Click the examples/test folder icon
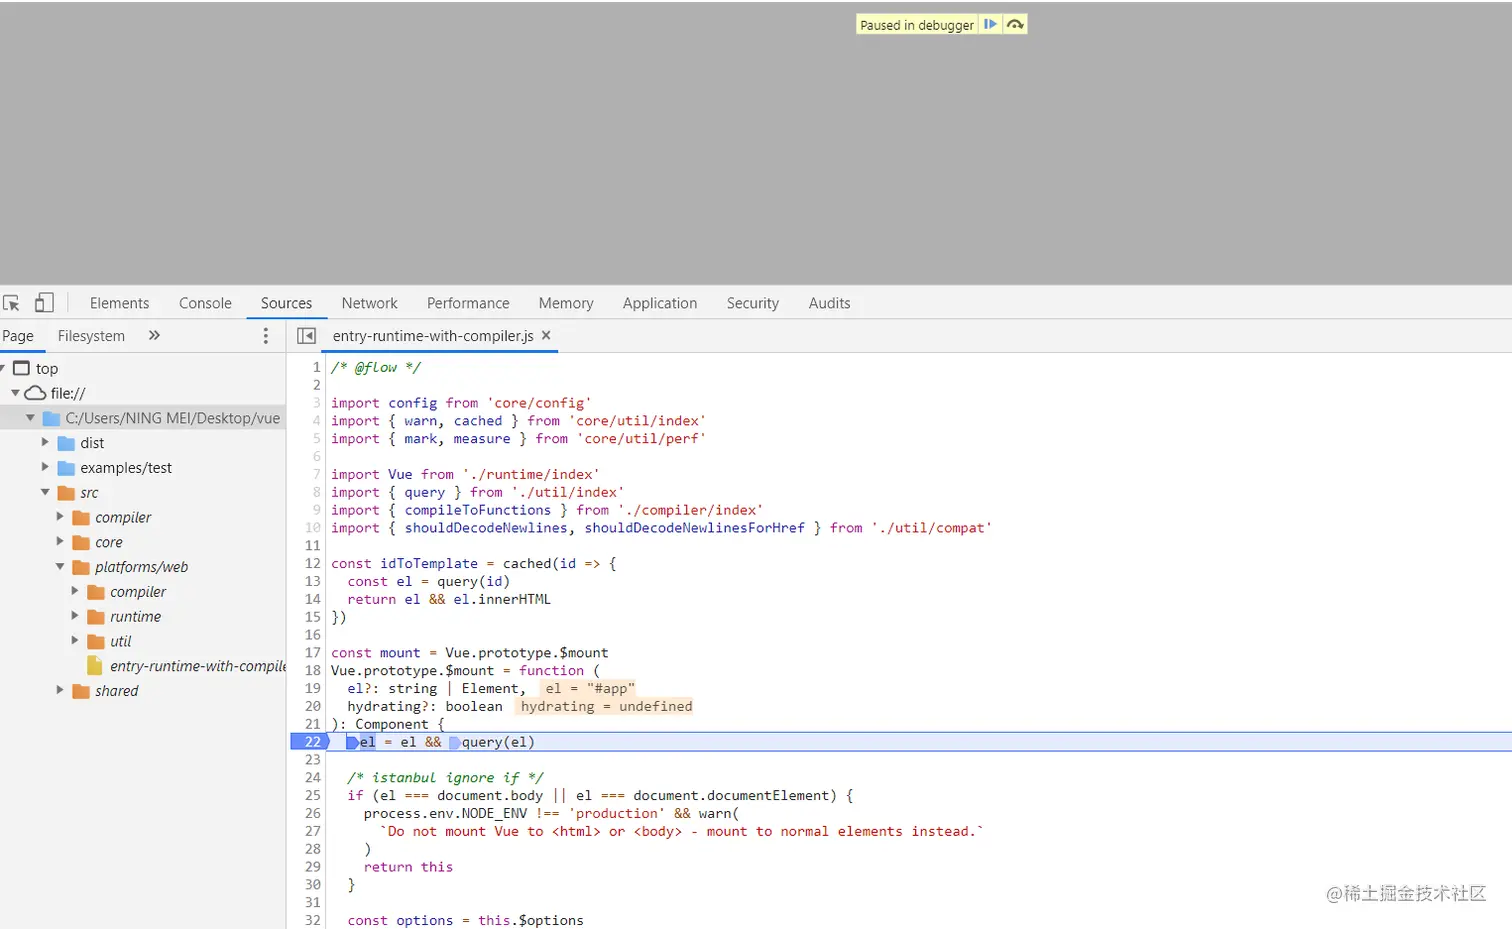The image size is (1512, 929). pyautogui.click(x=66, y=468)
